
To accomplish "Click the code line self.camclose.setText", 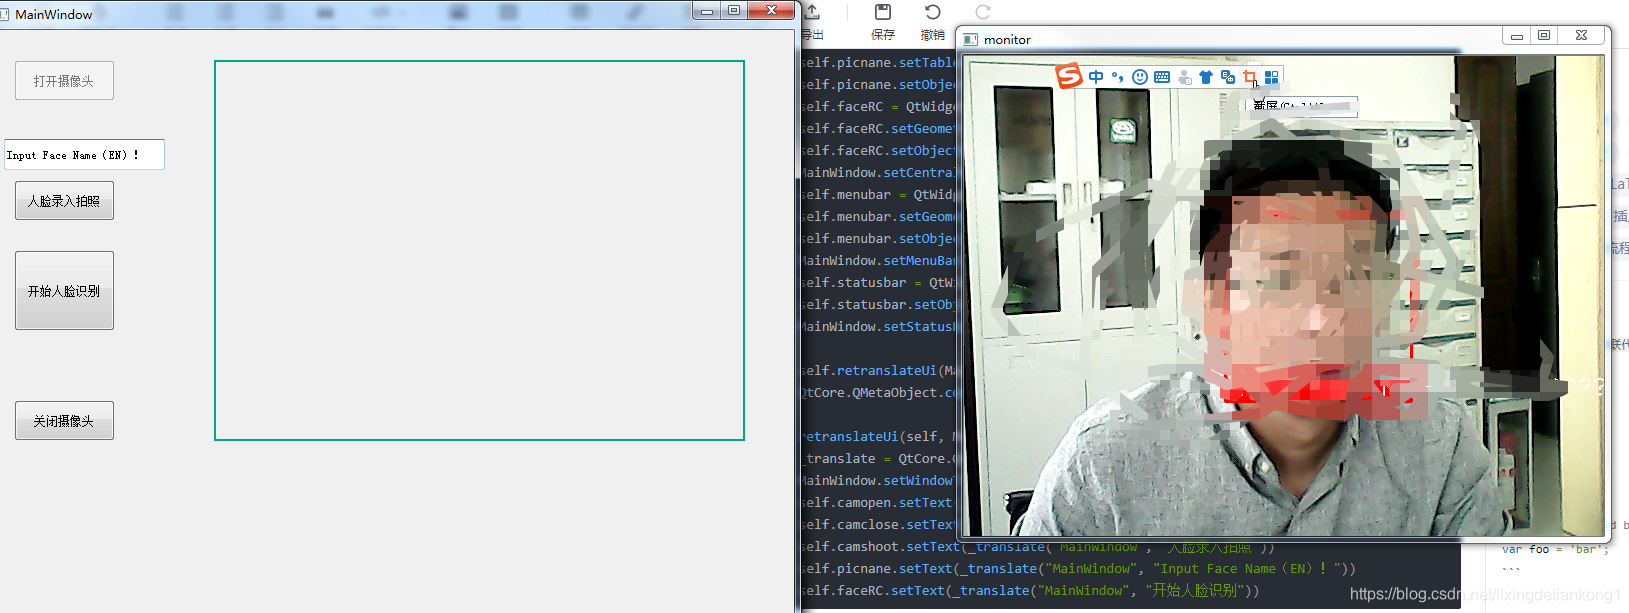I will pos(877,525).
